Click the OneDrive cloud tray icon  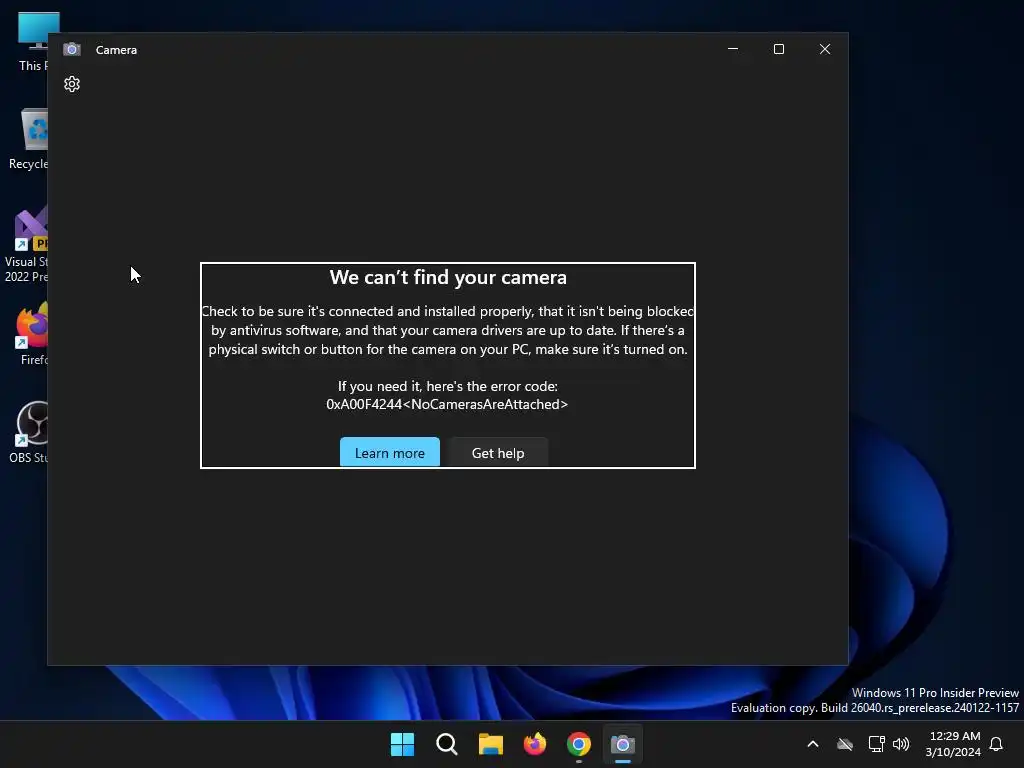[845, 744]
